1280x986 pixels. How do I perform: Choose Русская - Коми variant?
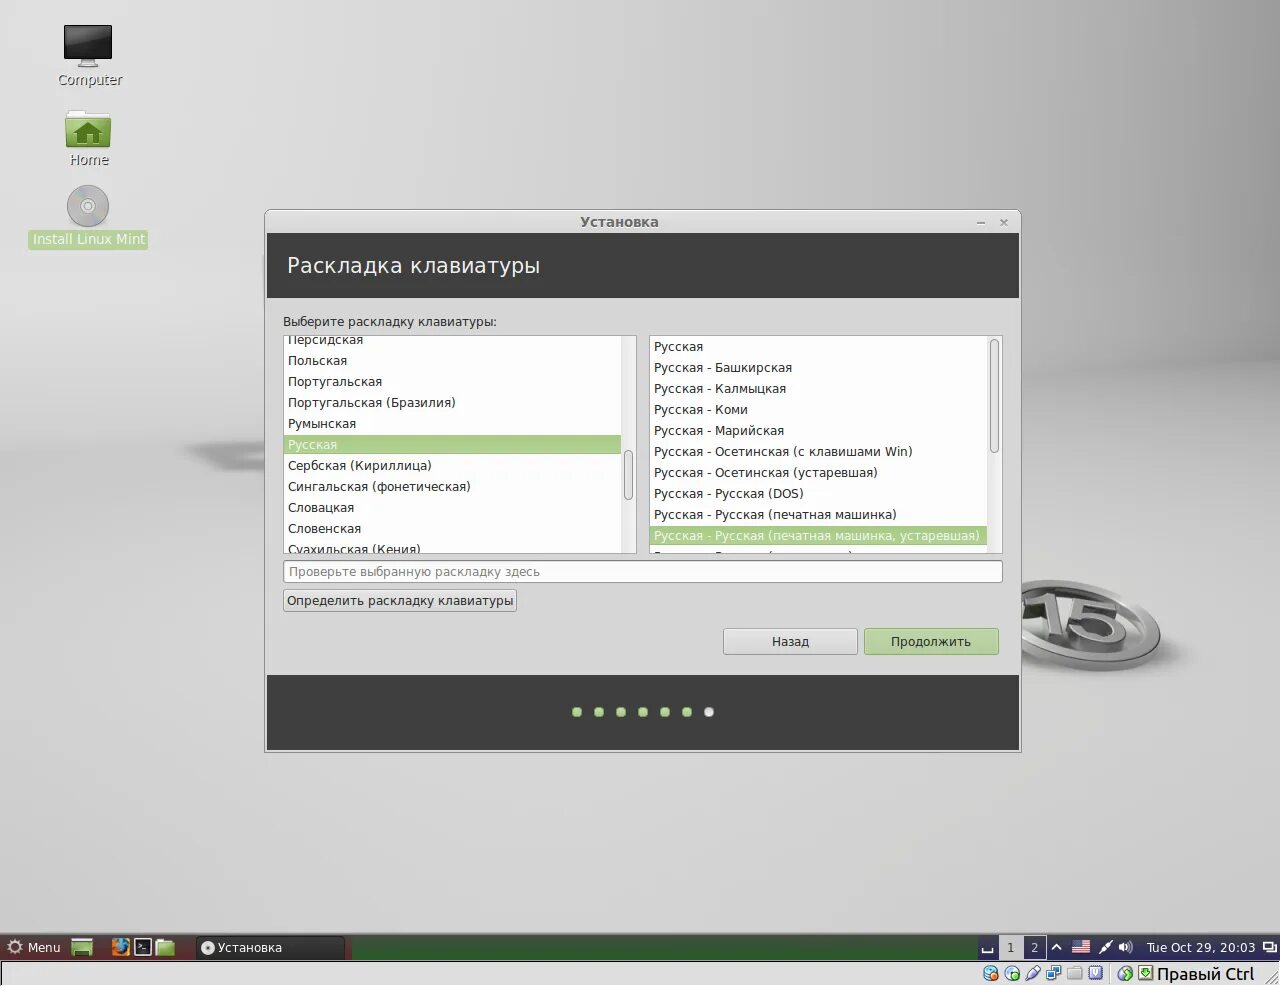pos(818,410)
